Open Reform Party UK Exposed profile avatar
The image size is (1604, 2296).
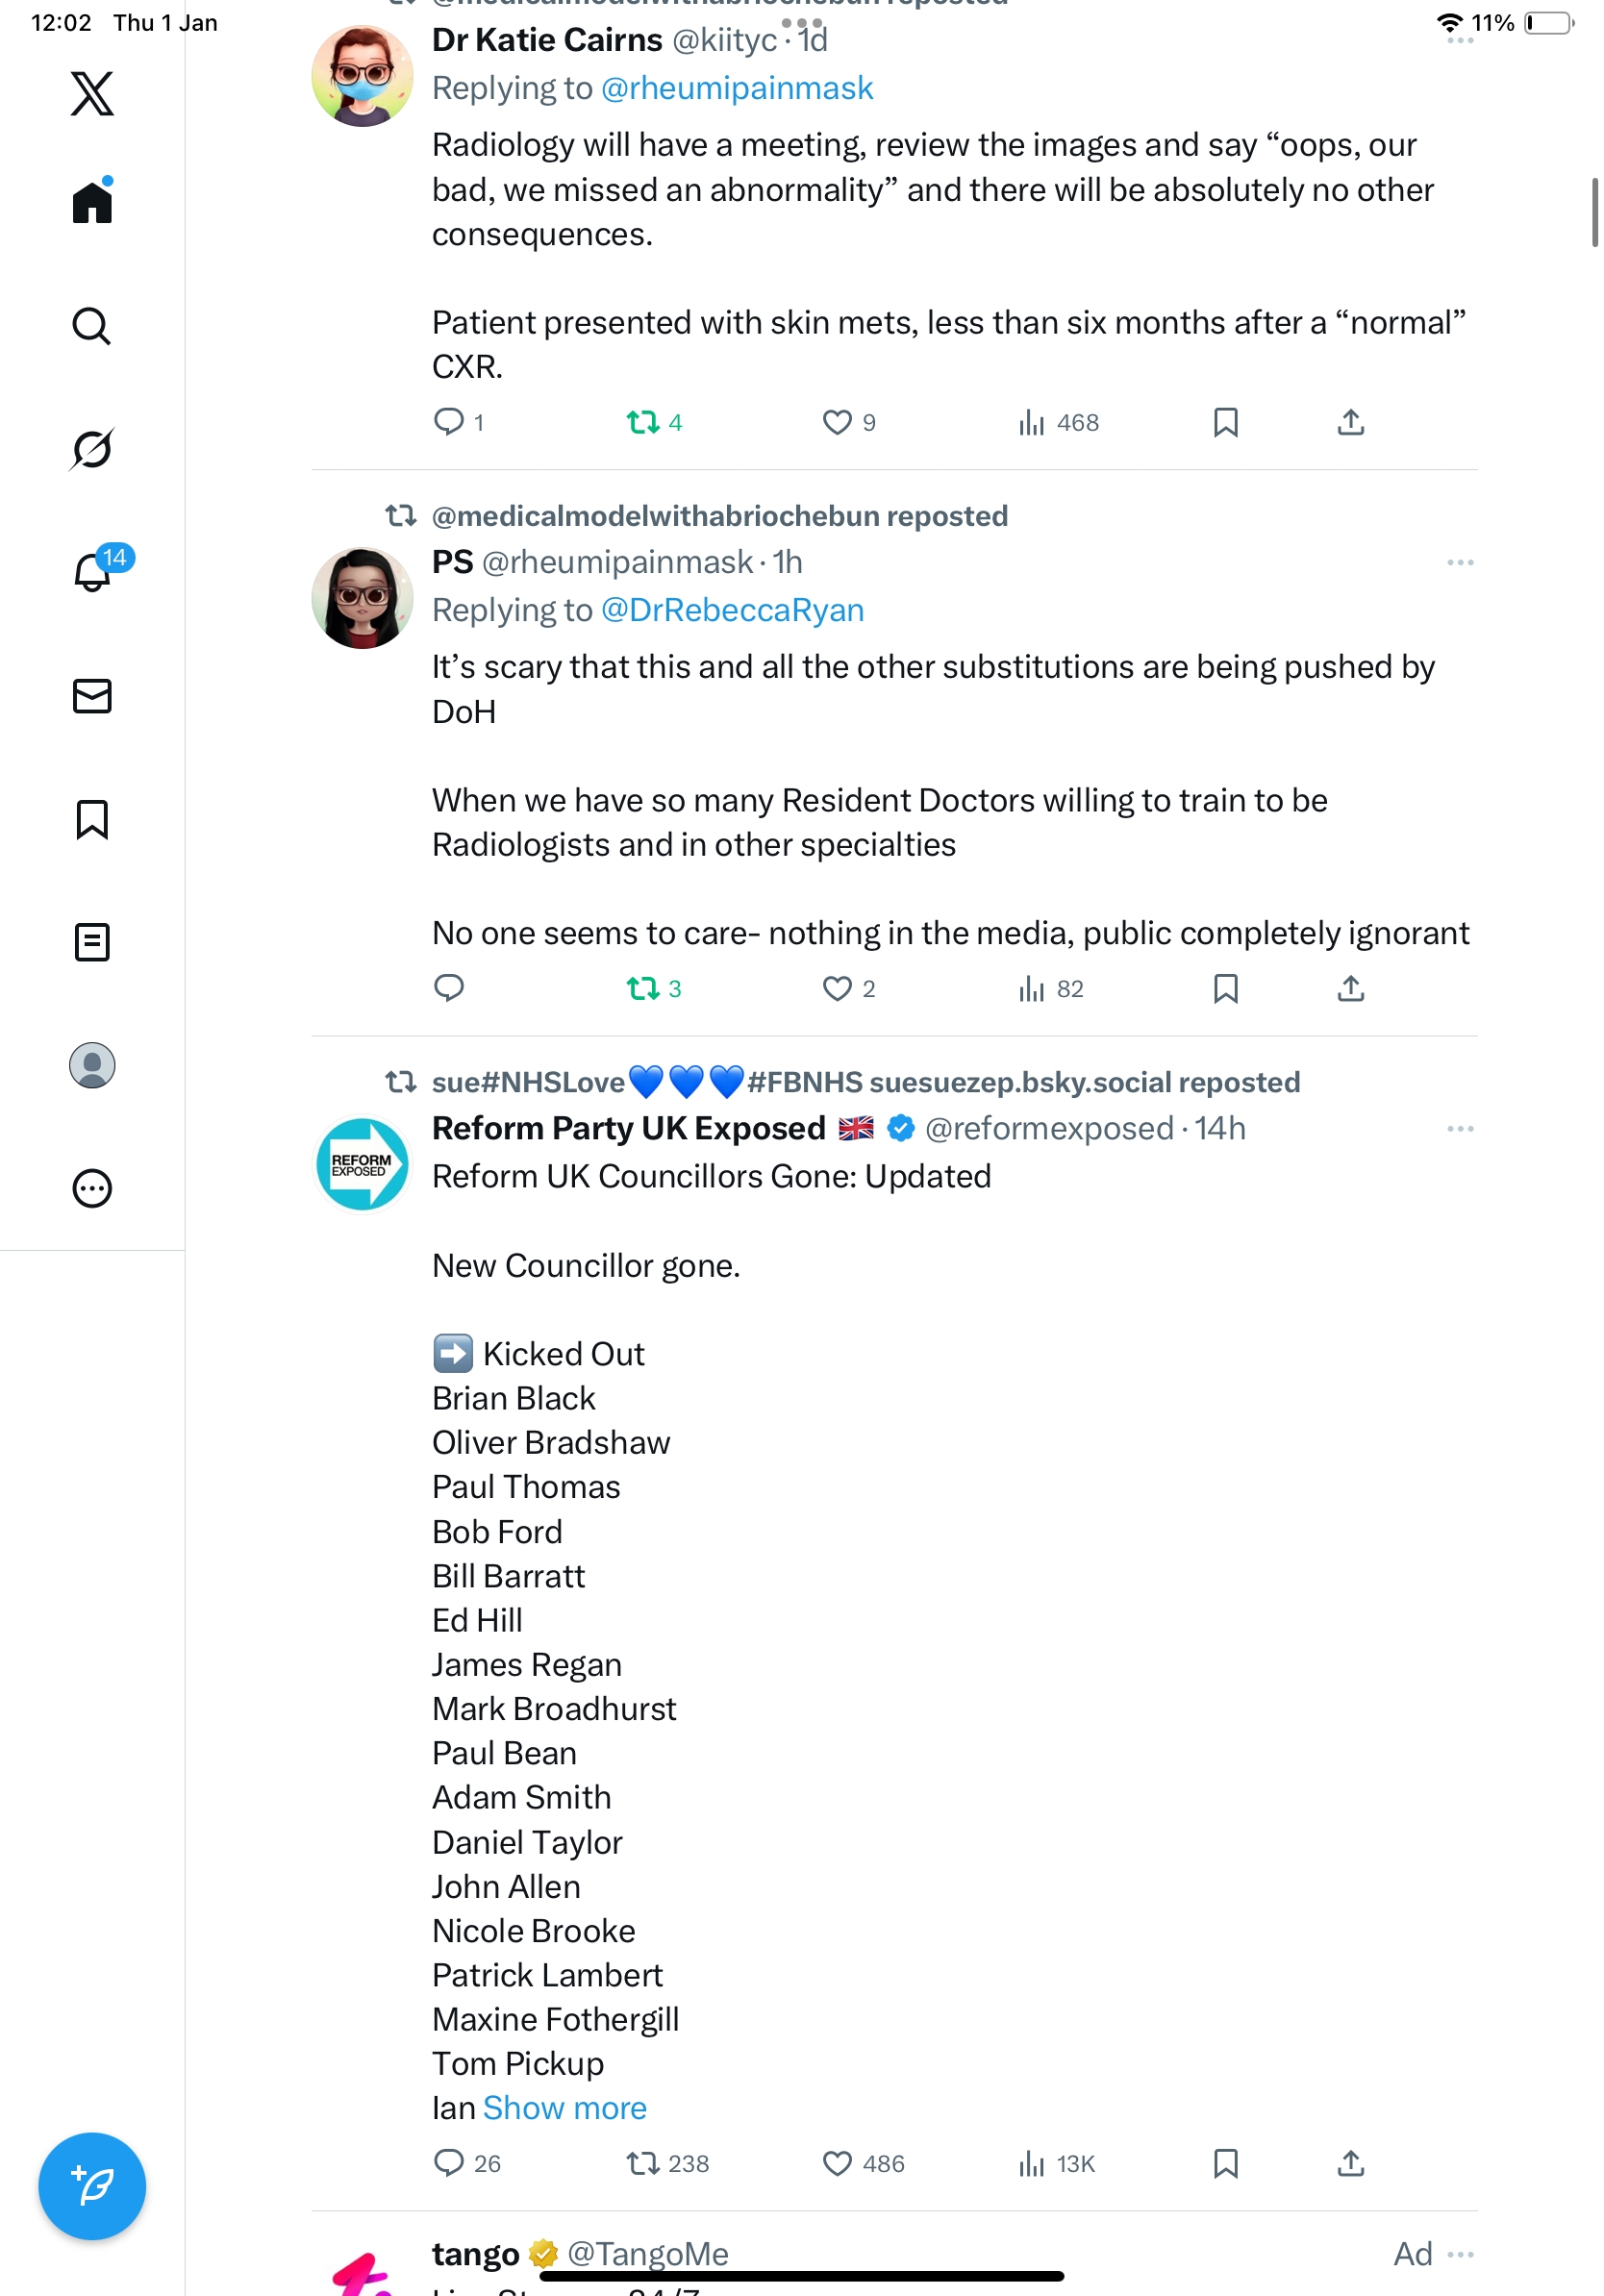(362, 1164)
